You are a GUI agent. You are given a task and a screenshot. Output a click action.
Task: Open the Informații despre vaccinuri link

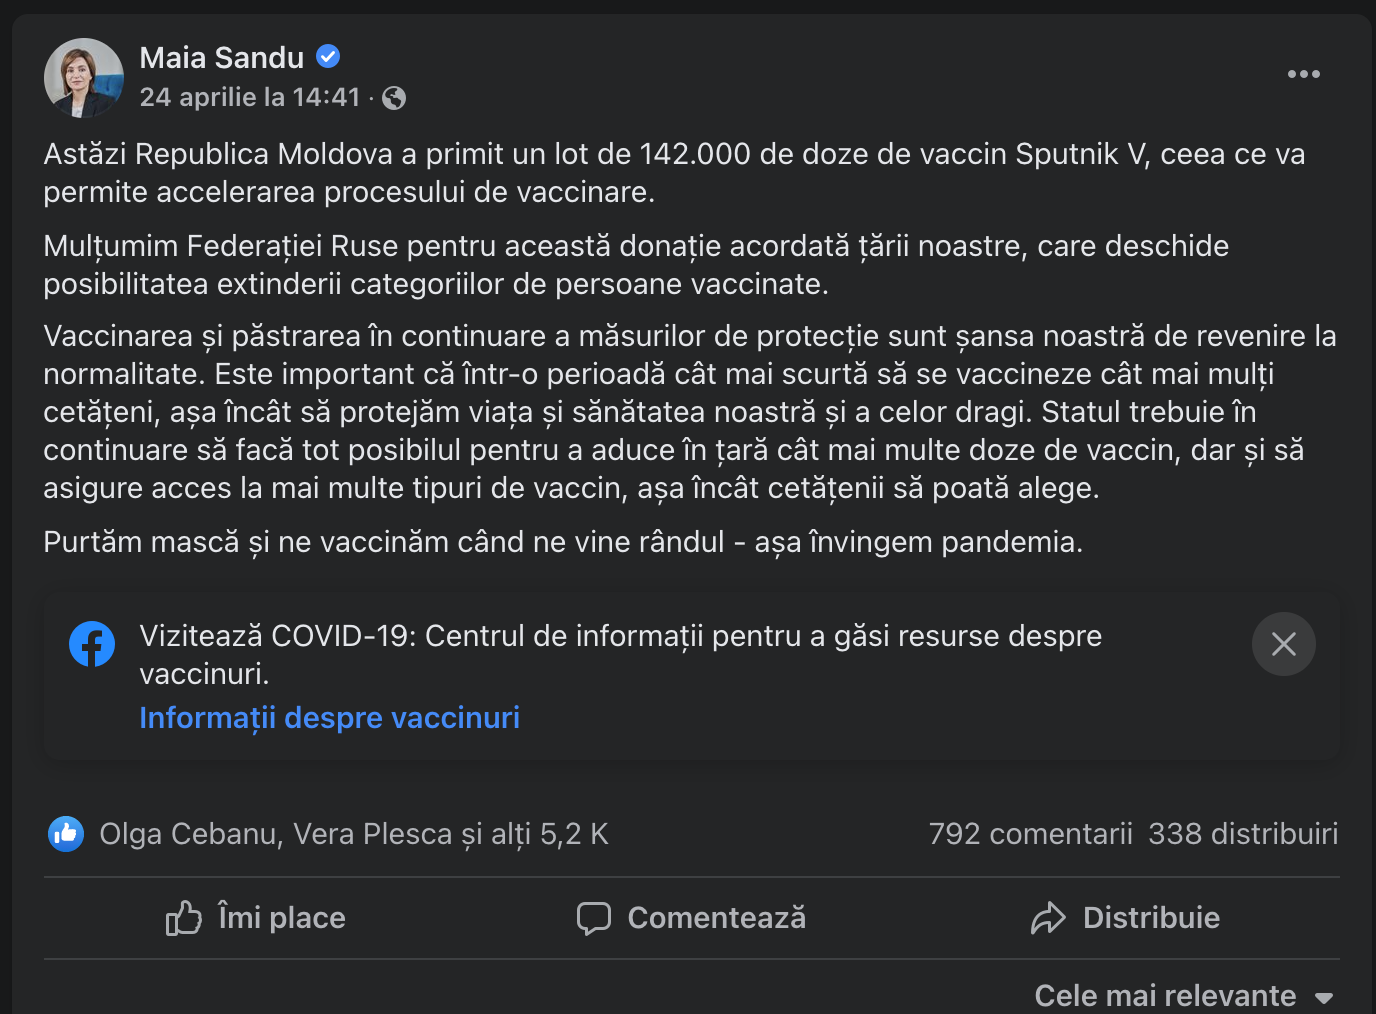[x=330, y=718]
